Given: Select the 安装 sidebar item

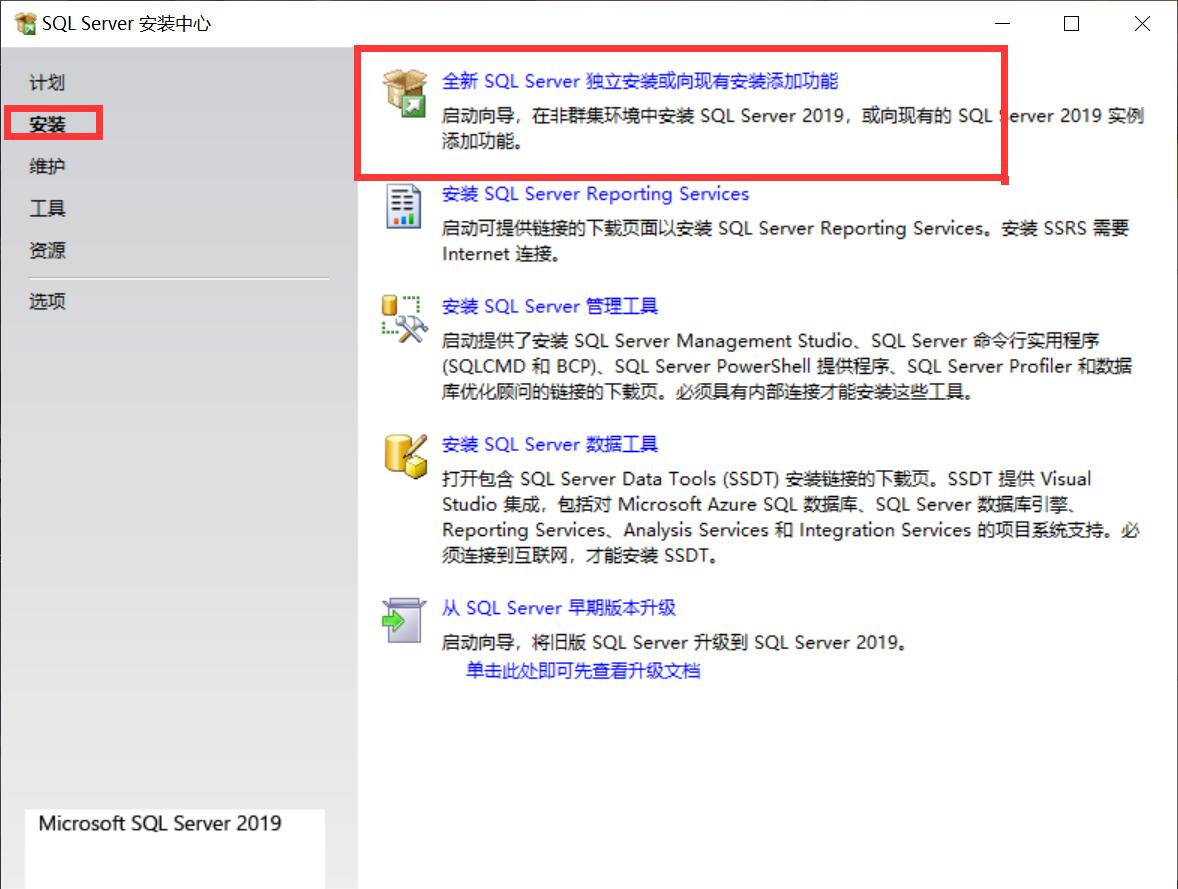Looking at the screenshot, I should (x=47, y=124).
